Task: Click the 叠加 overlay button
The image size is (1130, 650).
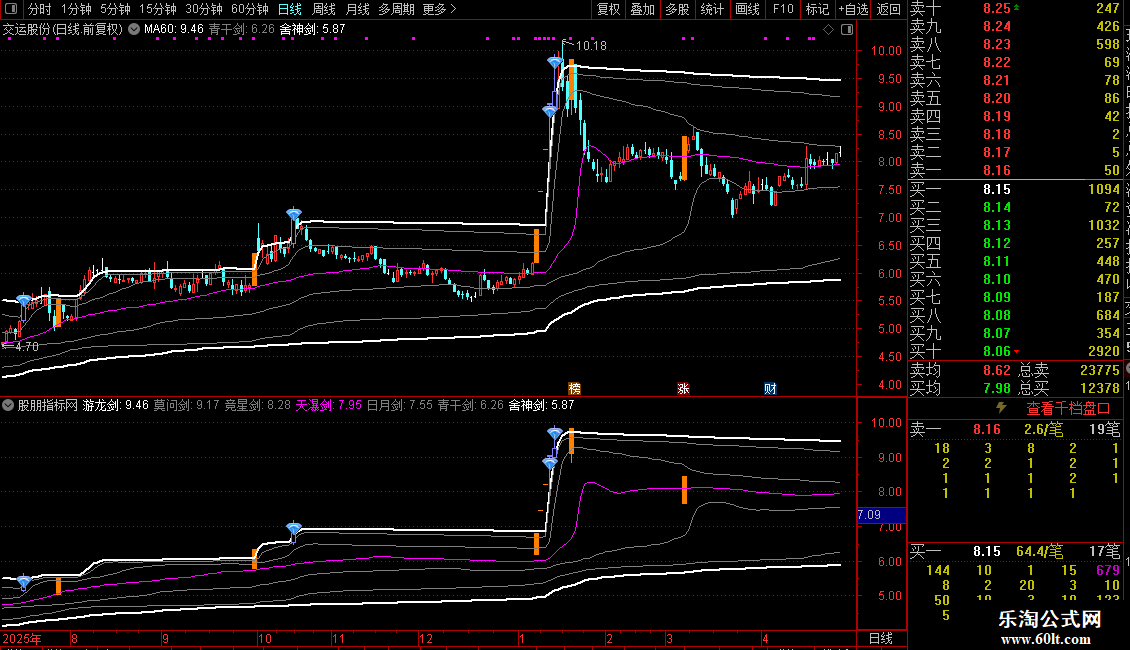Action: (x=643, y=9)
